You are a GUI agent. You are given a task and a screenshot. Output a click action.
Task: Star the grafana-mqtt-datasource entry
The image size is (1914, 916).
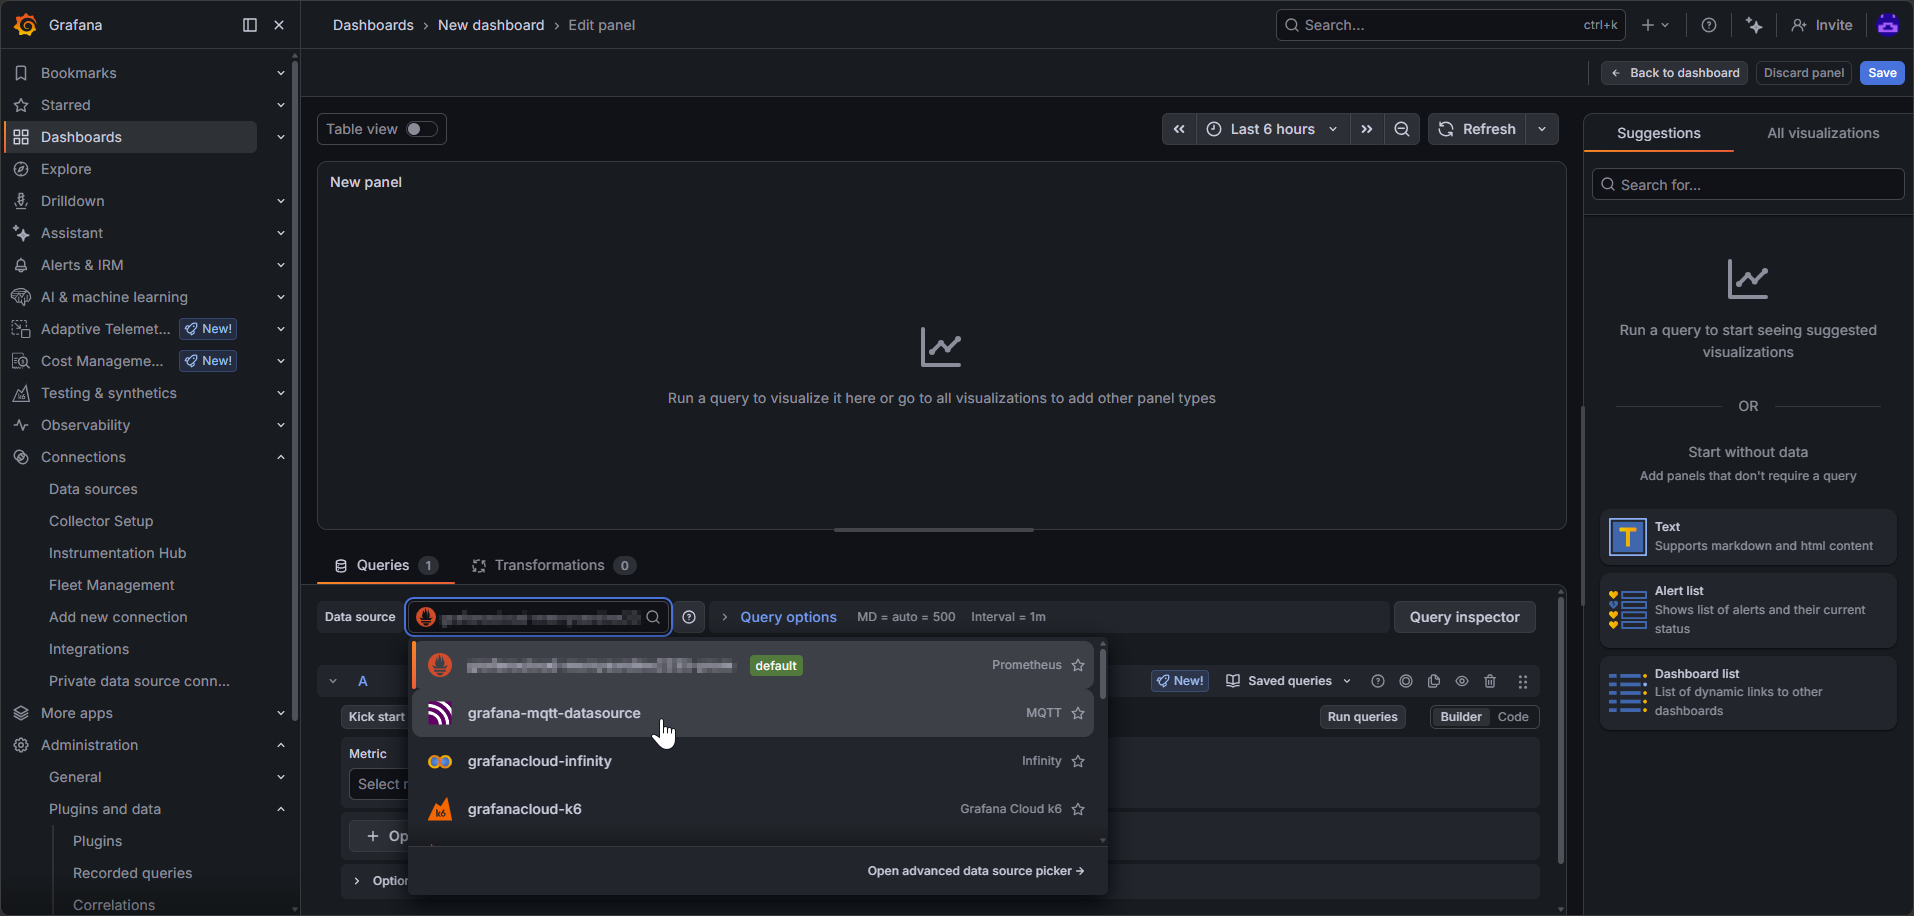pyautogui.click(x=1078, y=713)
